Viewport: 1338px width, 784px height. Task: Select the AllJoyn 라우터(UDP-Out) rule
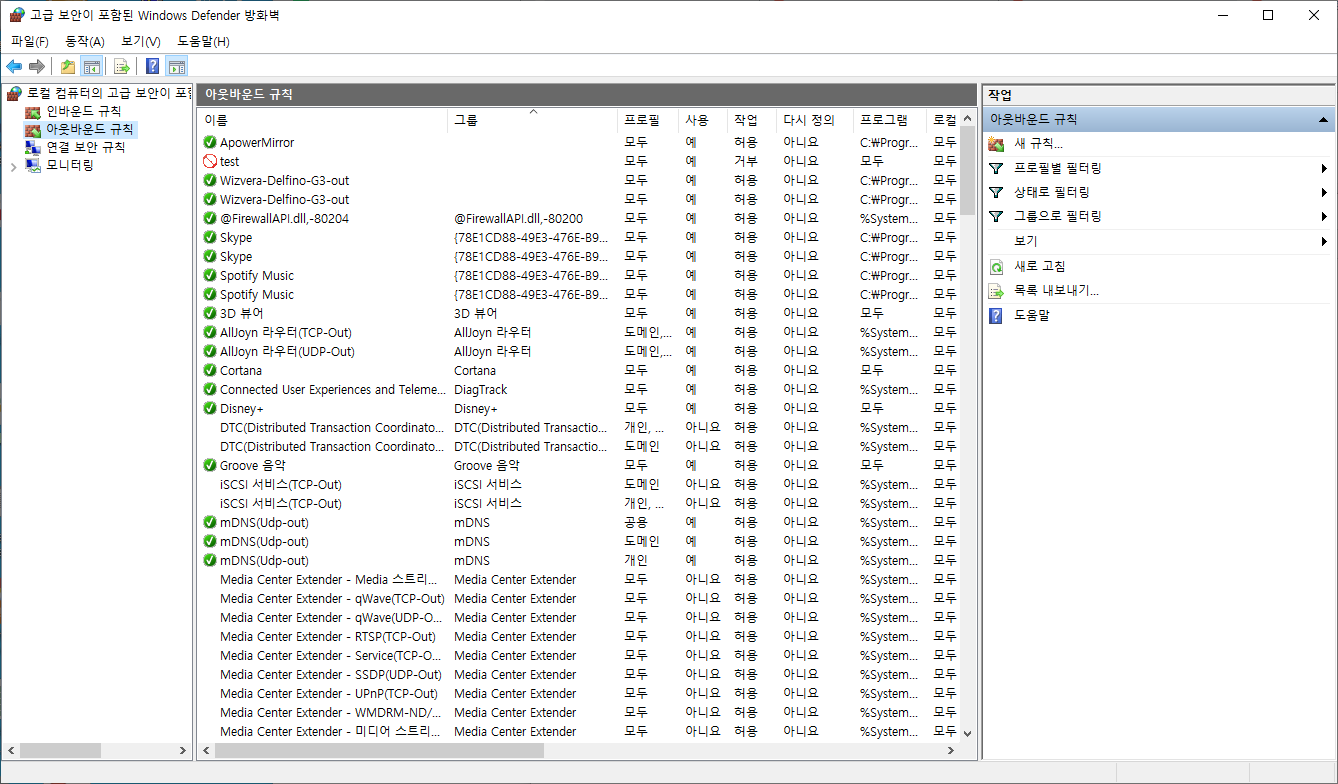pyautogui.click(x=287, y=351)
